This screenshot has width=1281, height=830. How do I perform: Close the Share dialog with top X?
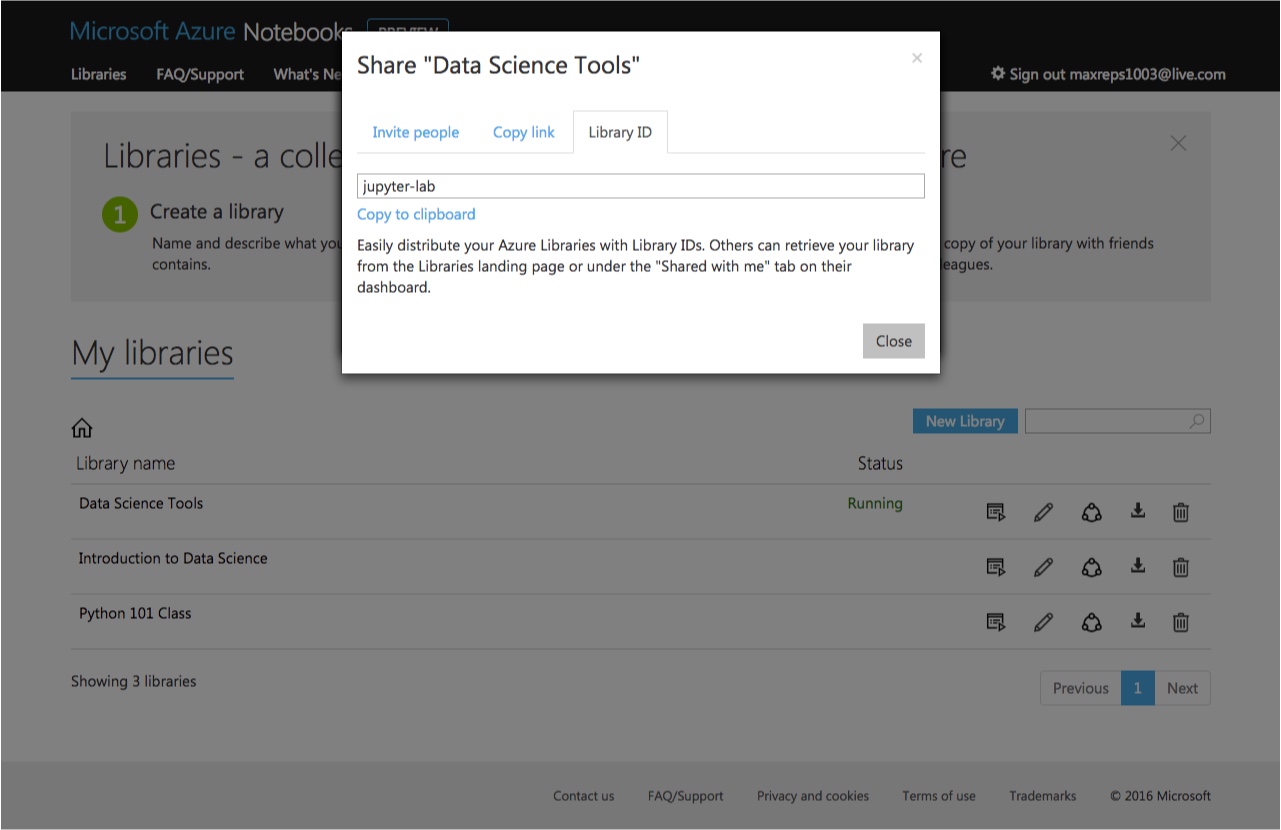[916, 58]
